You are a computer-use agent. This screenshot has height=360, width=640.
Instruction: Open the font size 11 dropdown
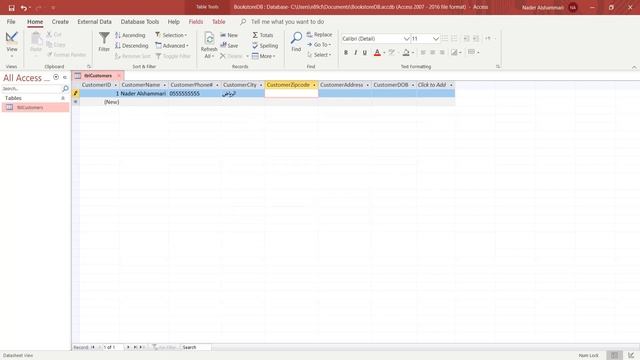(x=436, y=39)
